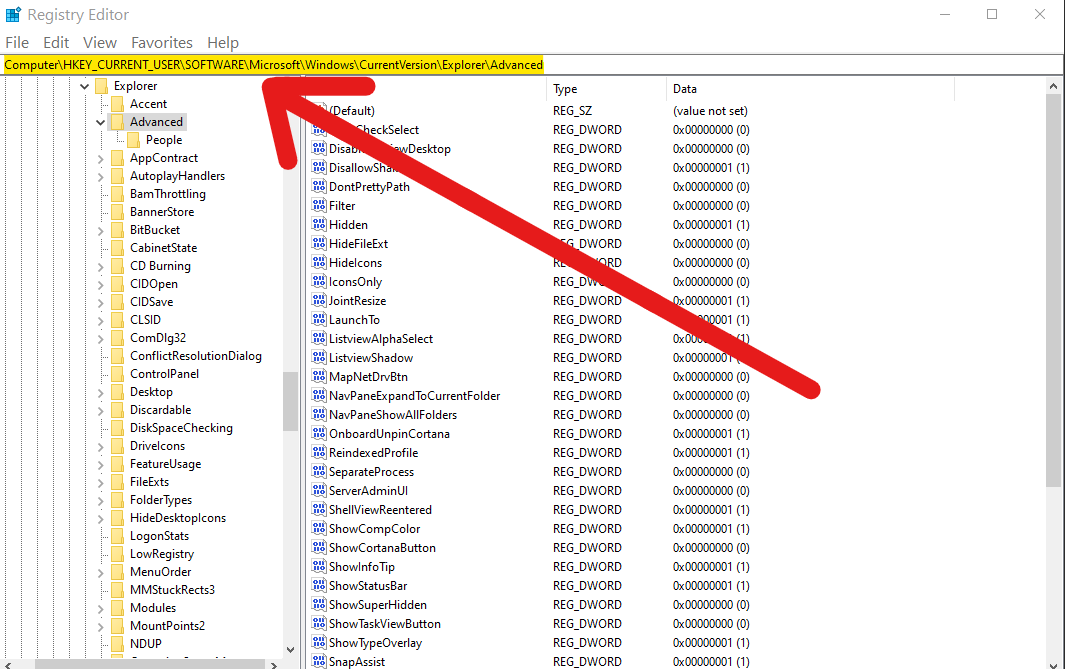Click the Data column header
Screen dimensions: 1065x669
click(x=685, y=89)
